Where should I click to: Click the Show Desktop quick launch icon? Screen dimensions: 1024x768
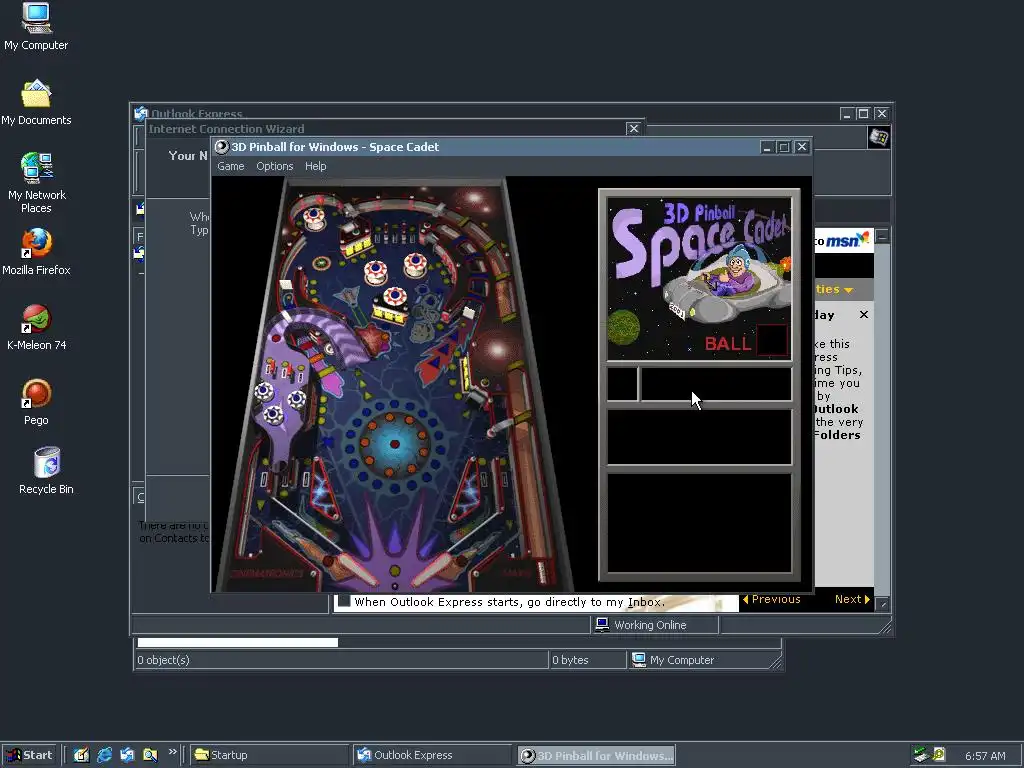coord(81,755)
